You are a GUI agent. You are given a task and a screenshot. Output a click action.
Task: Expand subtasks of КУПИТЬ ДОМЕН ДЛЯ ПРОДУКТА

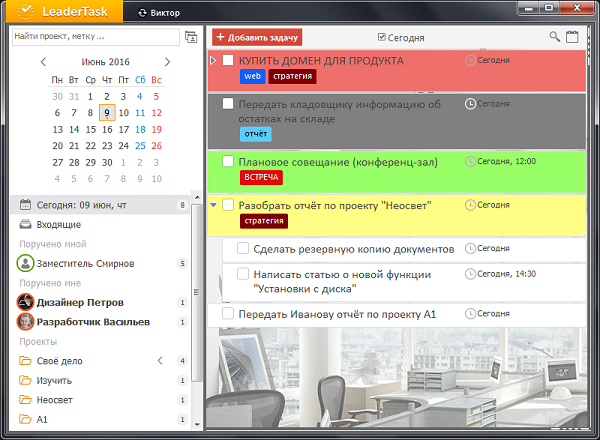click(214, 60)
